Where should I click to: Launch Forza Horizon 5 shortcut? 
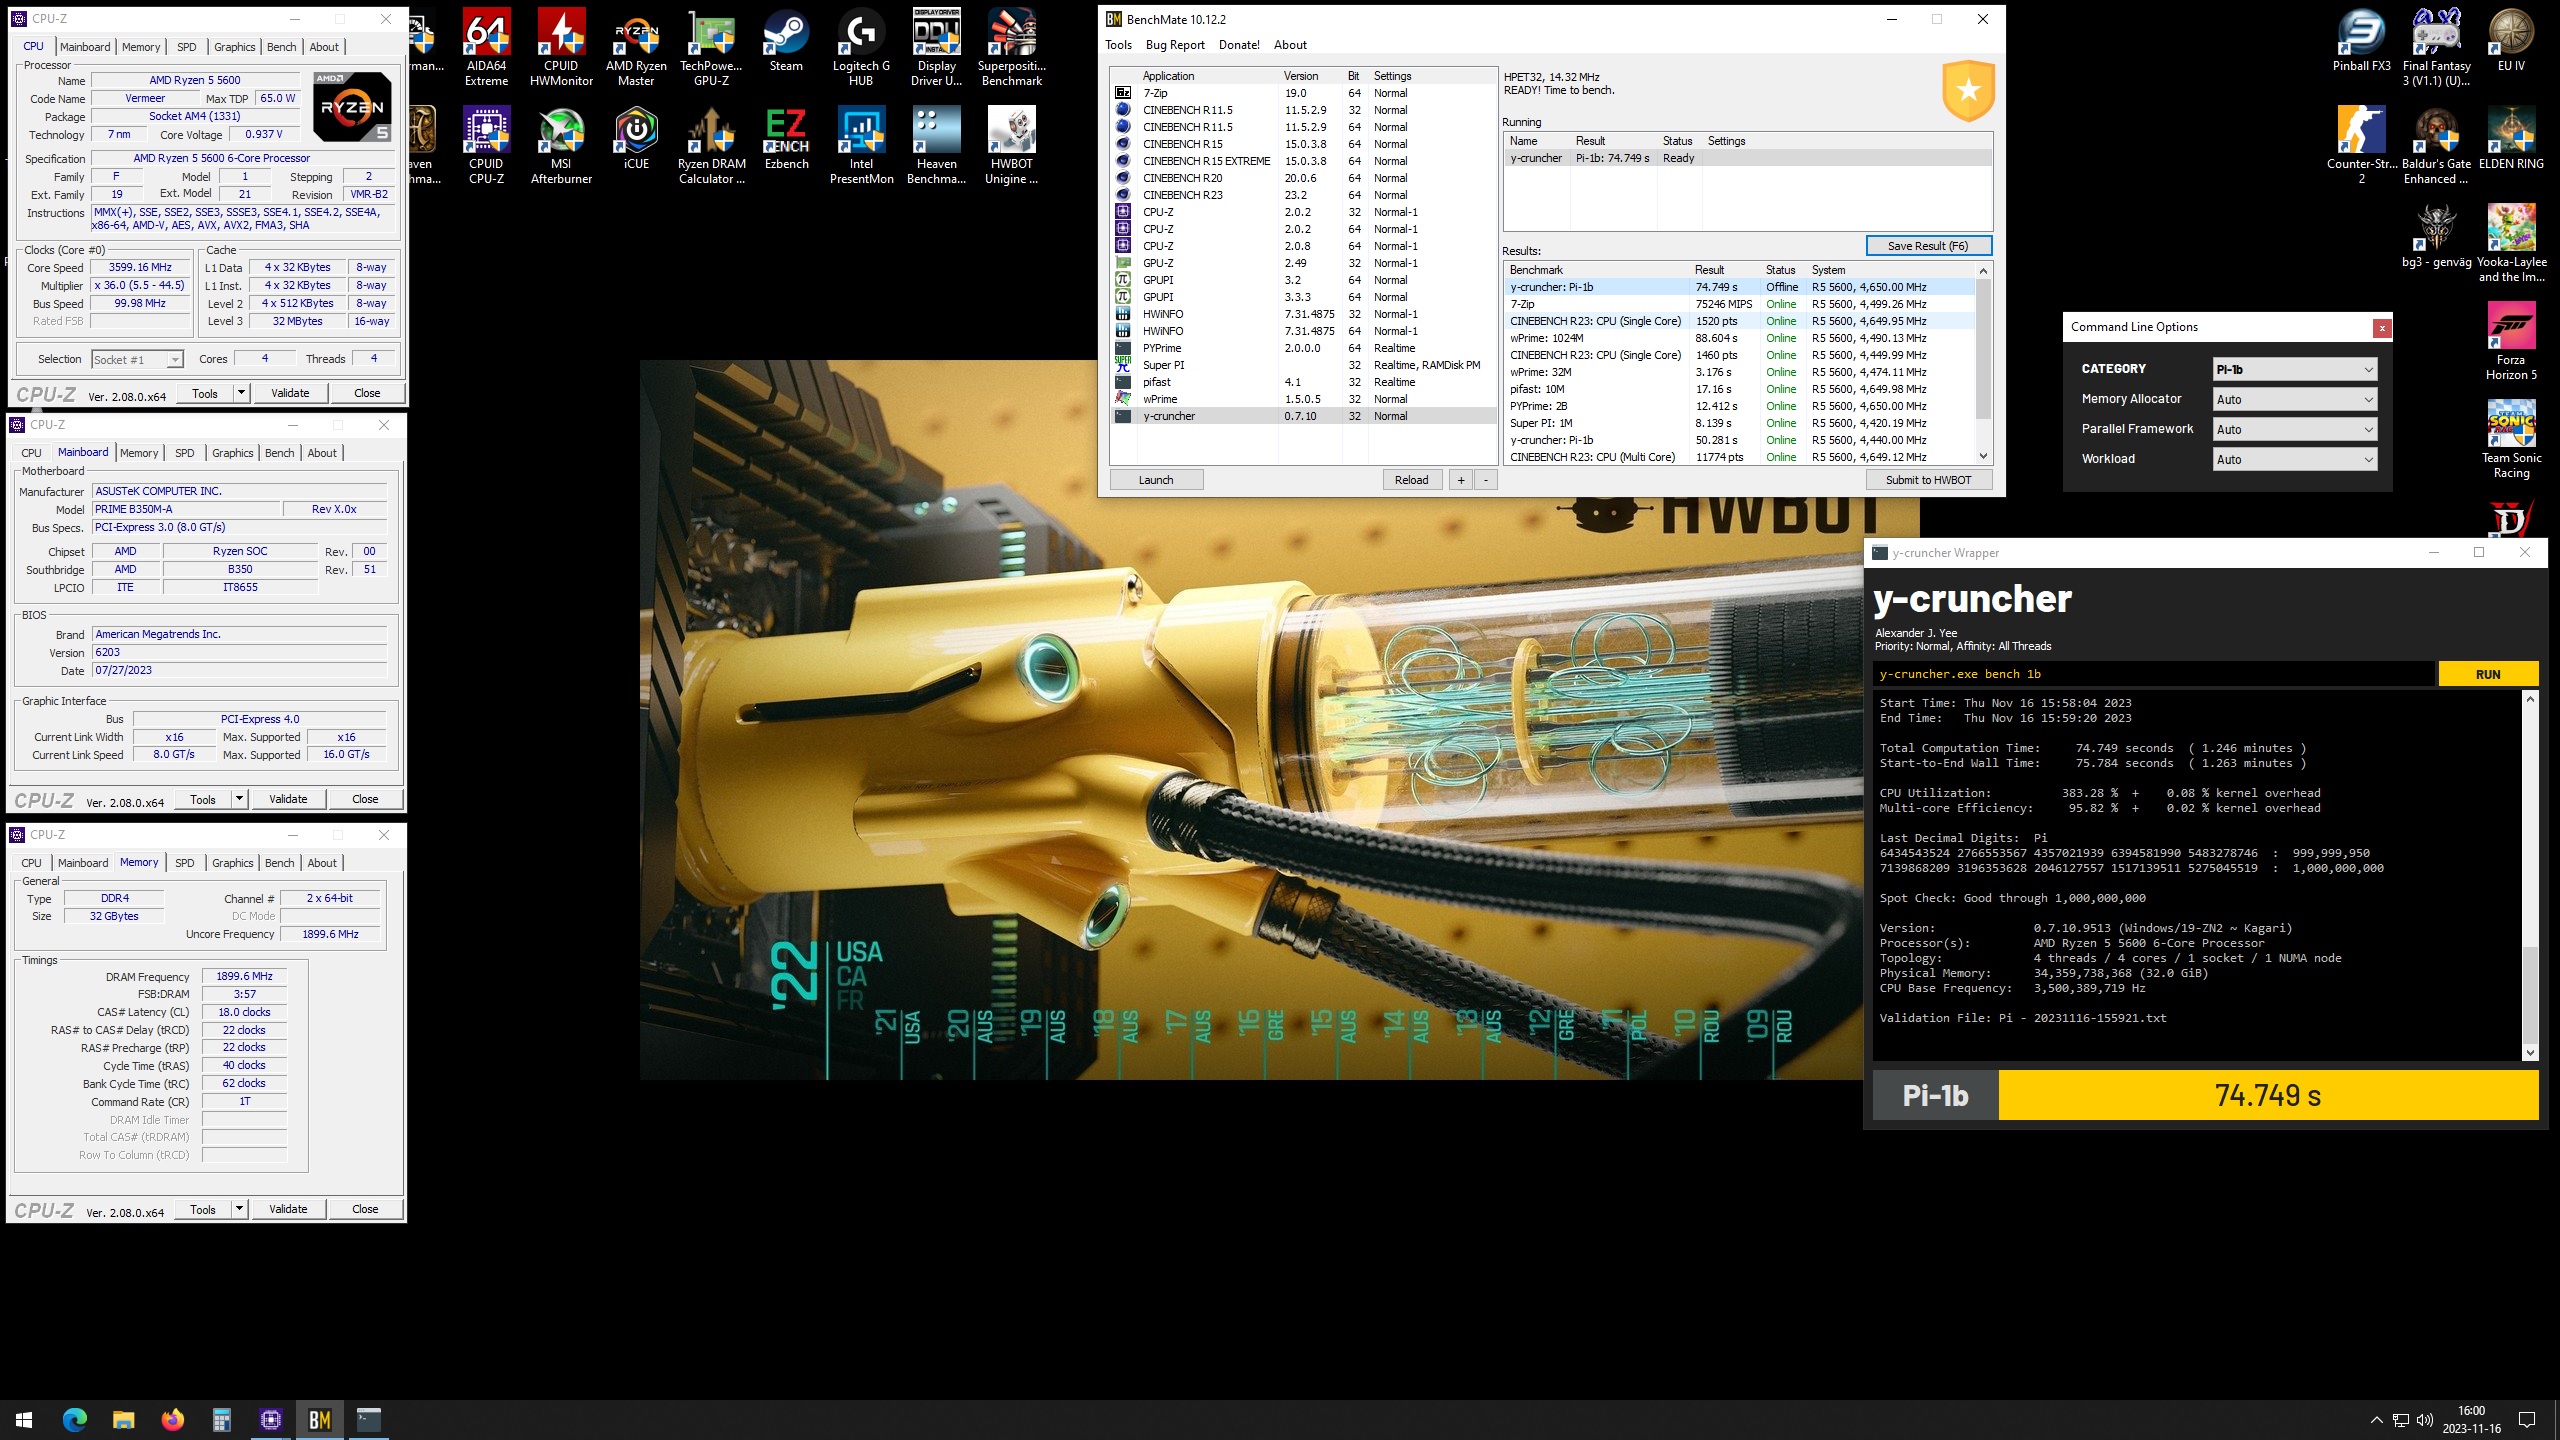pyautogui.click(x=2511, y=341)
